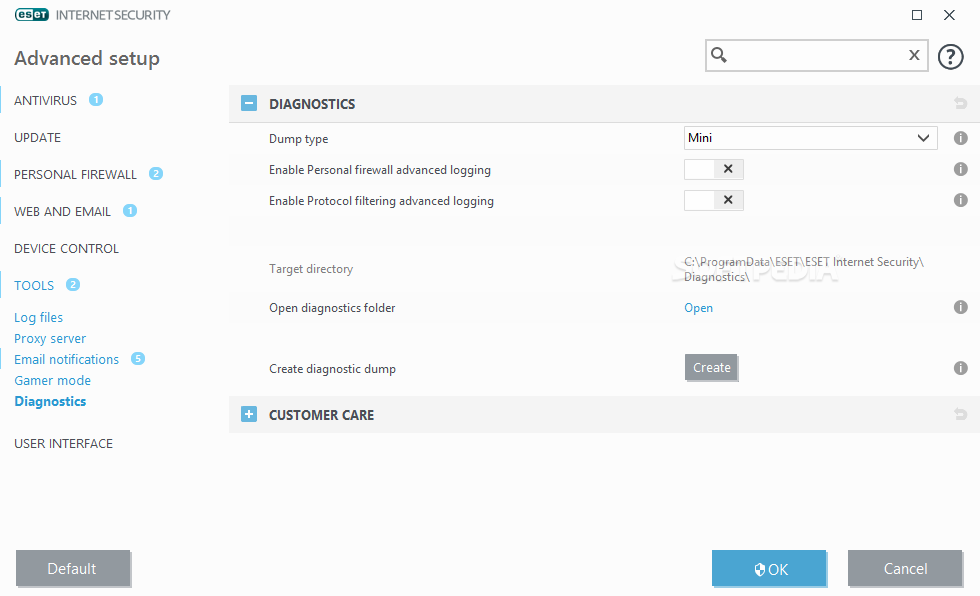
Task: Confirm settings with the OK button
Action: 769,569
